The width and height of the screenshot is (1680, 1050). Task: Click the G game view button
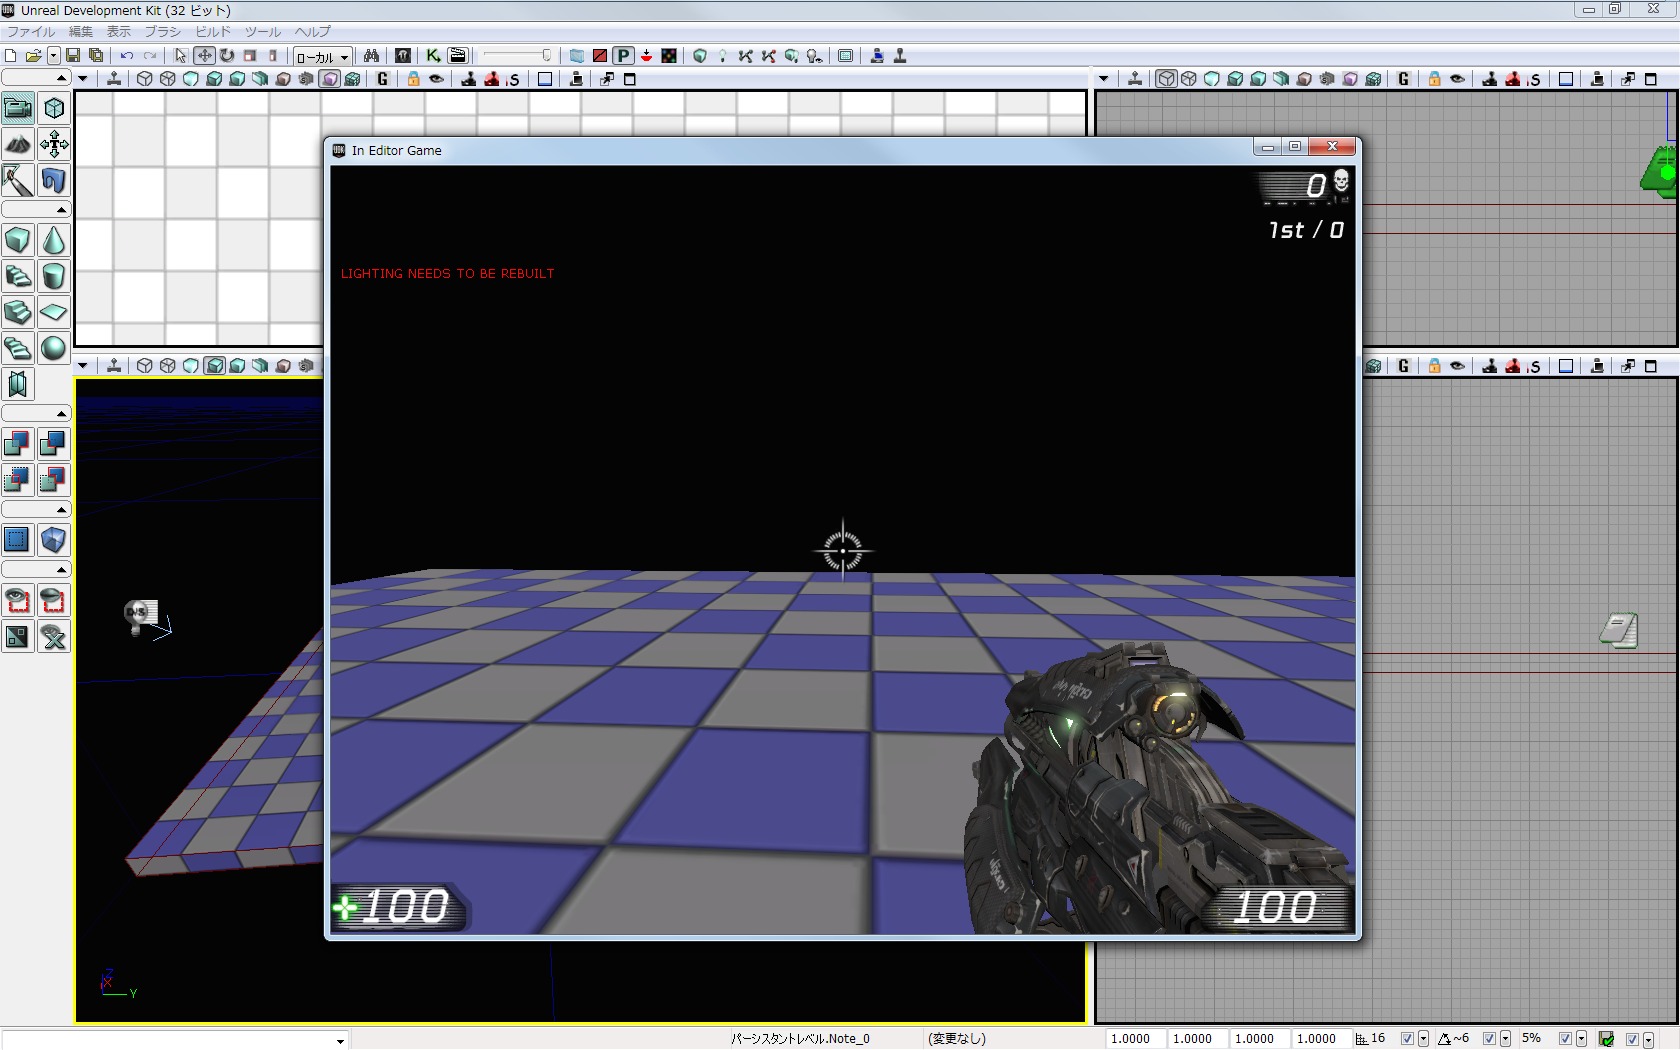(383, 79)
